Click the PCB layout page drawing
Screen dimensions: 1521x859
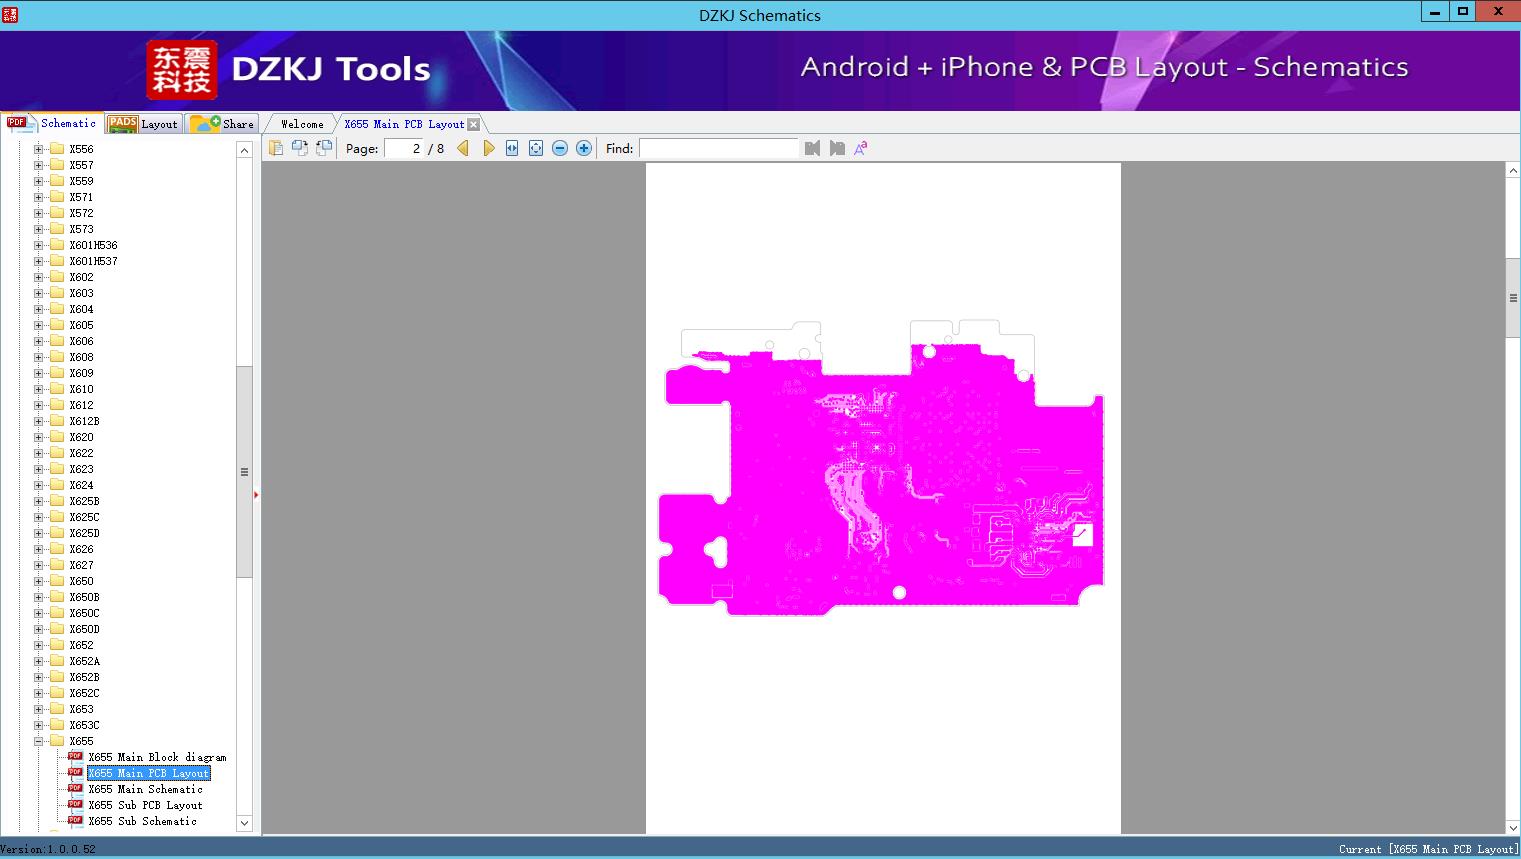(883, 498)
